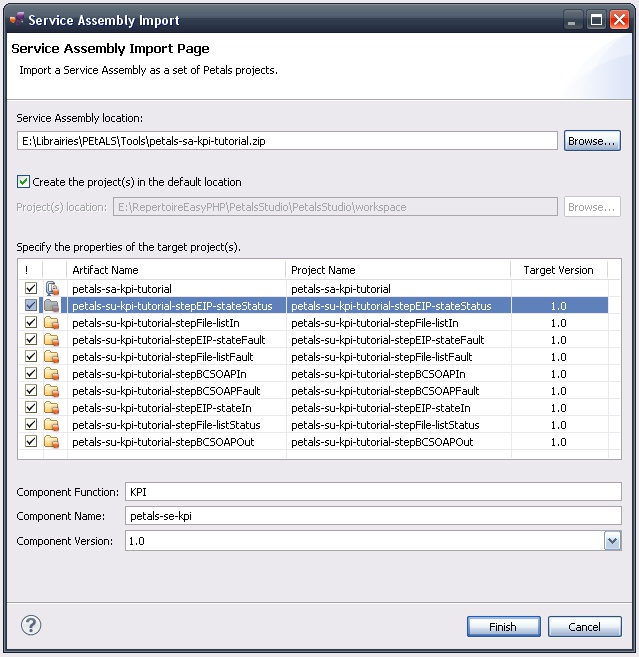639x657 pixels.
Task: Click the folder icon for stepEIP-stateStatus row
Action: pyautogui.click(x=52, y=306)
